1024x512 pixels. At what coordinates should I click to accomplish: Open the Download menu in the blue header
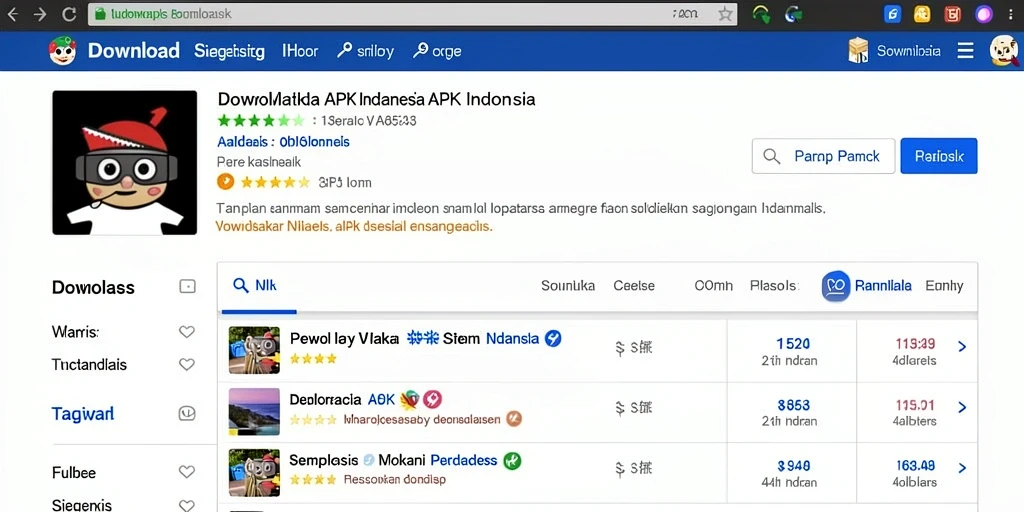(133, 51)
